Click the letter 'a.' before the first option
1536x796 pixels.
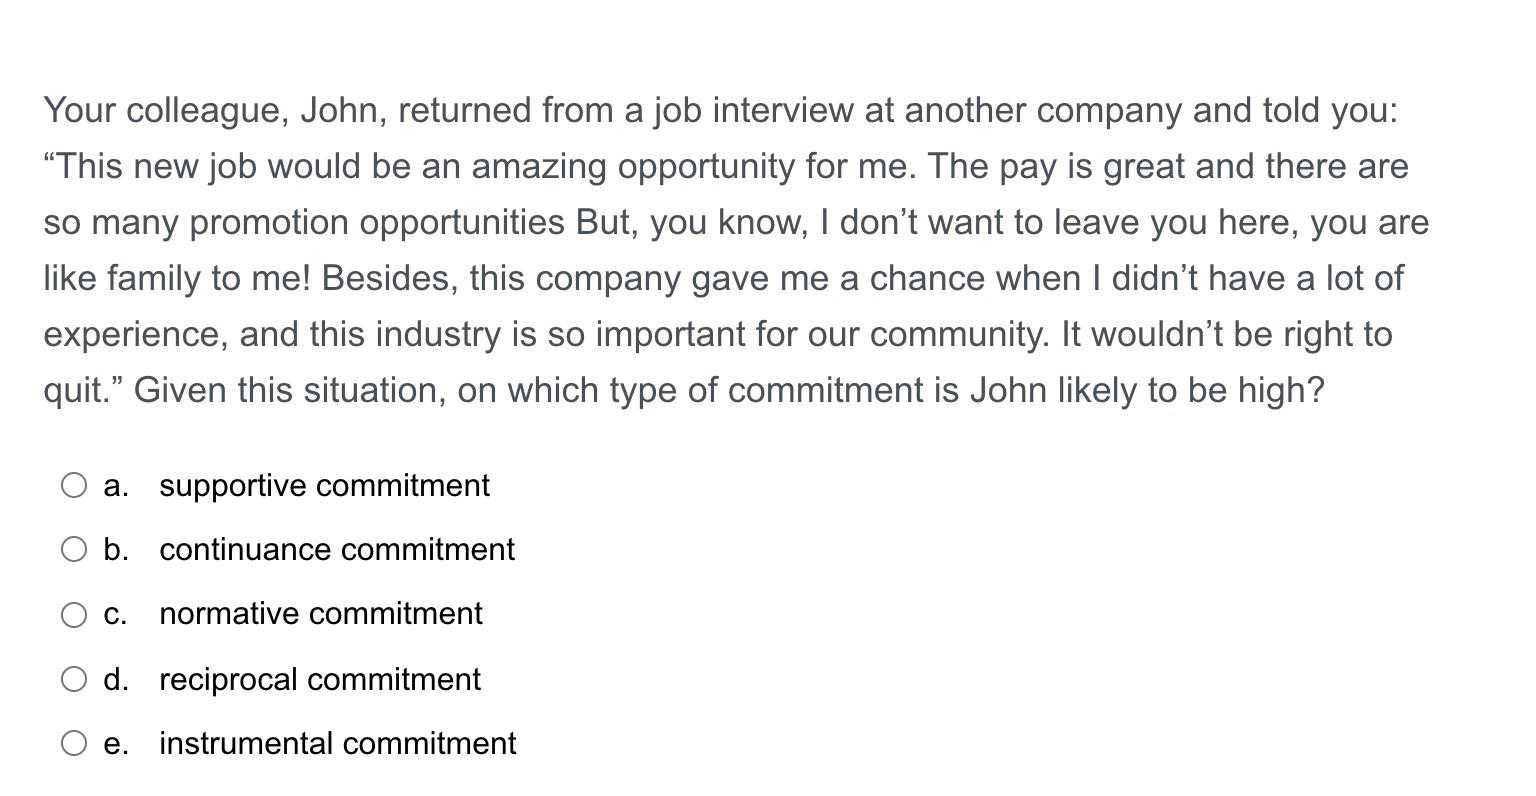tap(116, 485)
